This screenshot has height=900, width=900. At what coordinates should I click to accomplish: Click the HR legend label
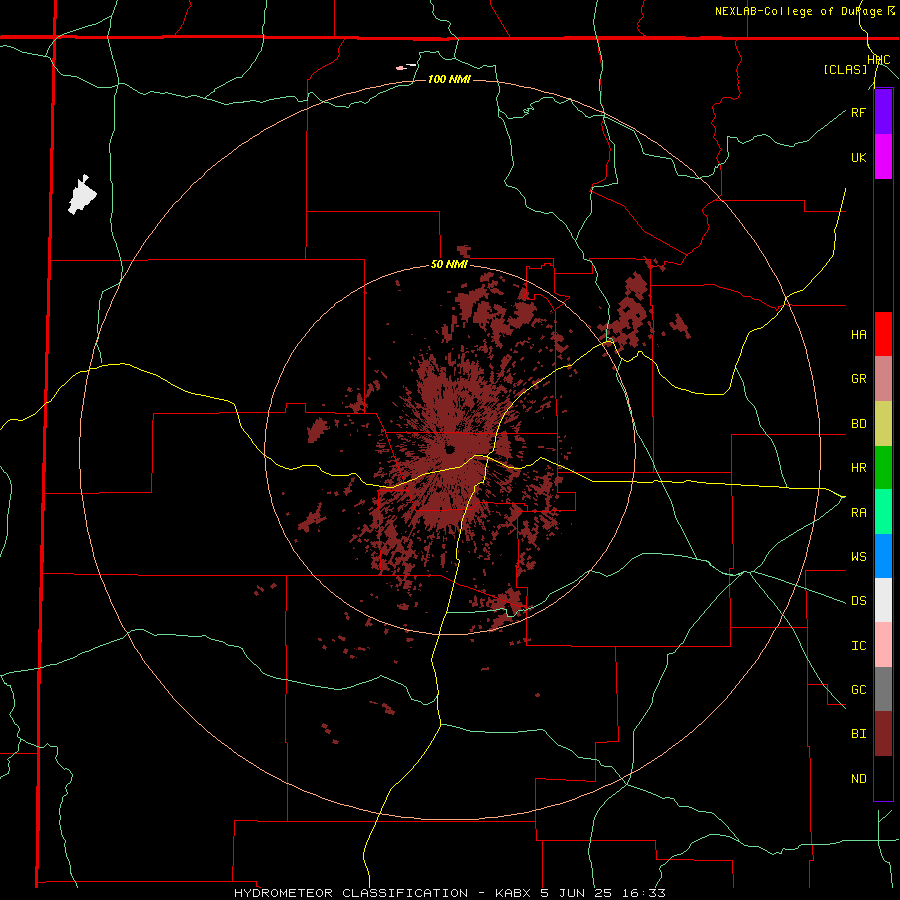click(858, 468)
